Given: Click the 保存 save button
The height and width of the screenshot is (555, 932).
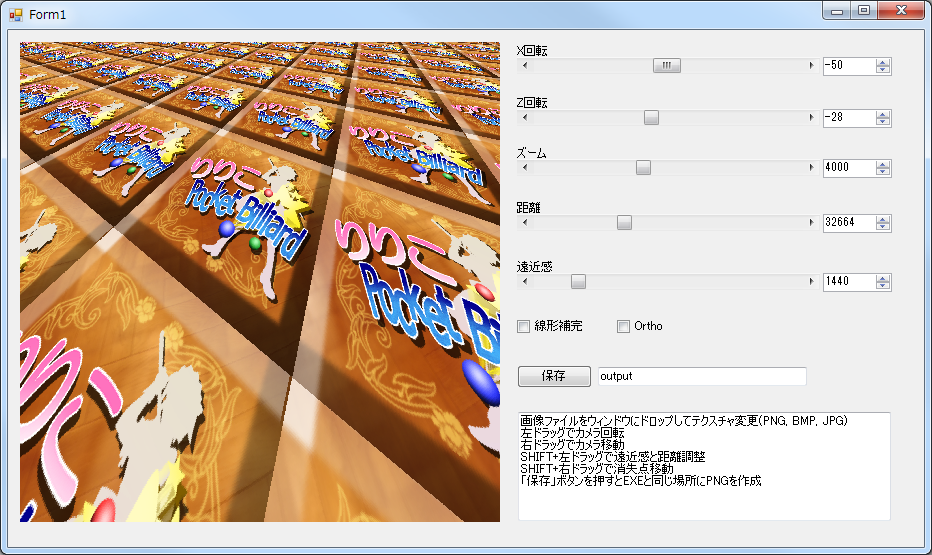Looking at the screenshot, I should coord(554,376).
